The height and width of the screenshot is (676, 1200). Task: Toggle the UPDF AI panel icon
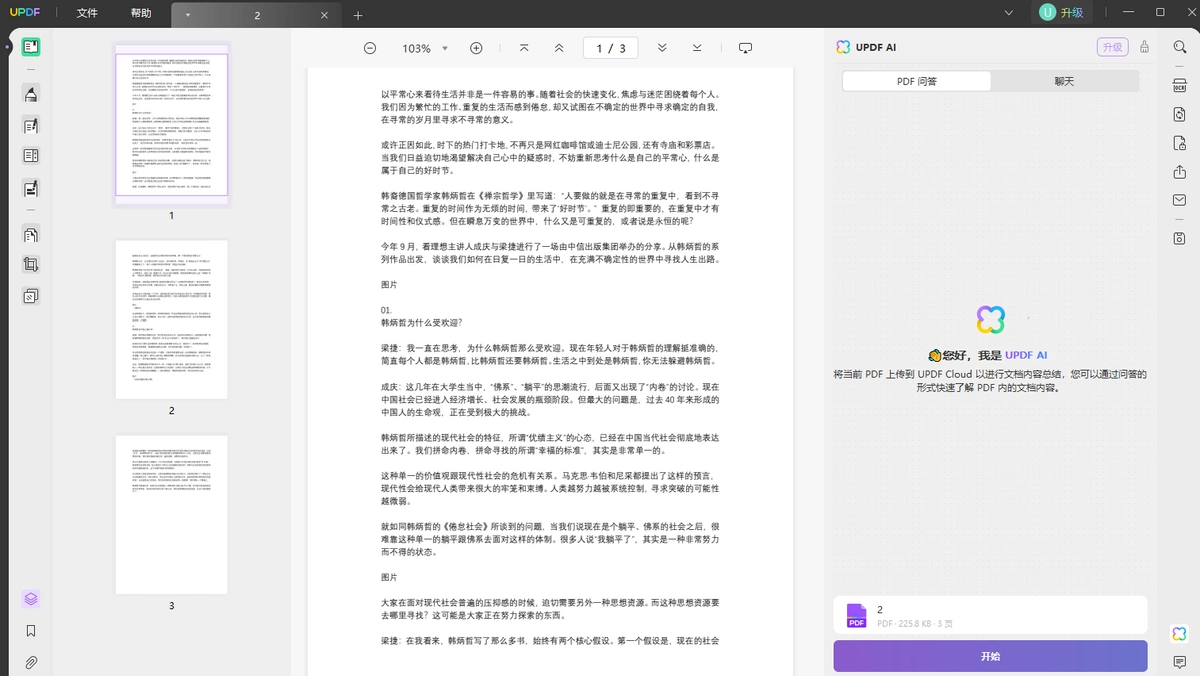(x=1180, y=633)
